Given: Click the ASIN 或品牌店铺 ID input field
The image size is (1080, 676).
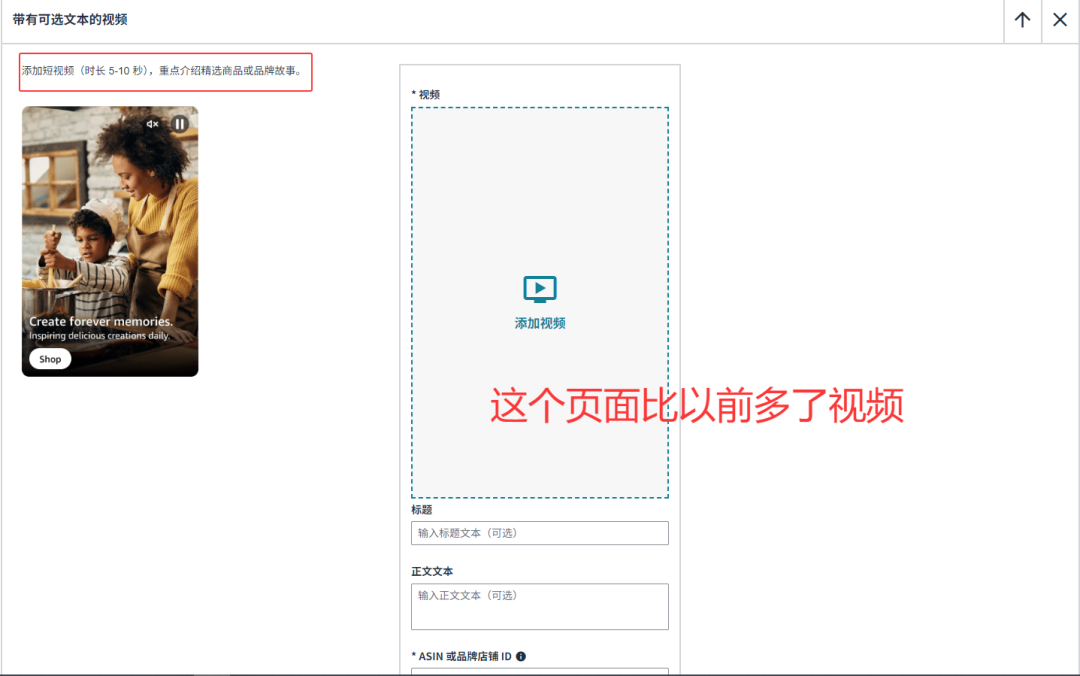Looking at the screenshot, I should click(540, 672).
